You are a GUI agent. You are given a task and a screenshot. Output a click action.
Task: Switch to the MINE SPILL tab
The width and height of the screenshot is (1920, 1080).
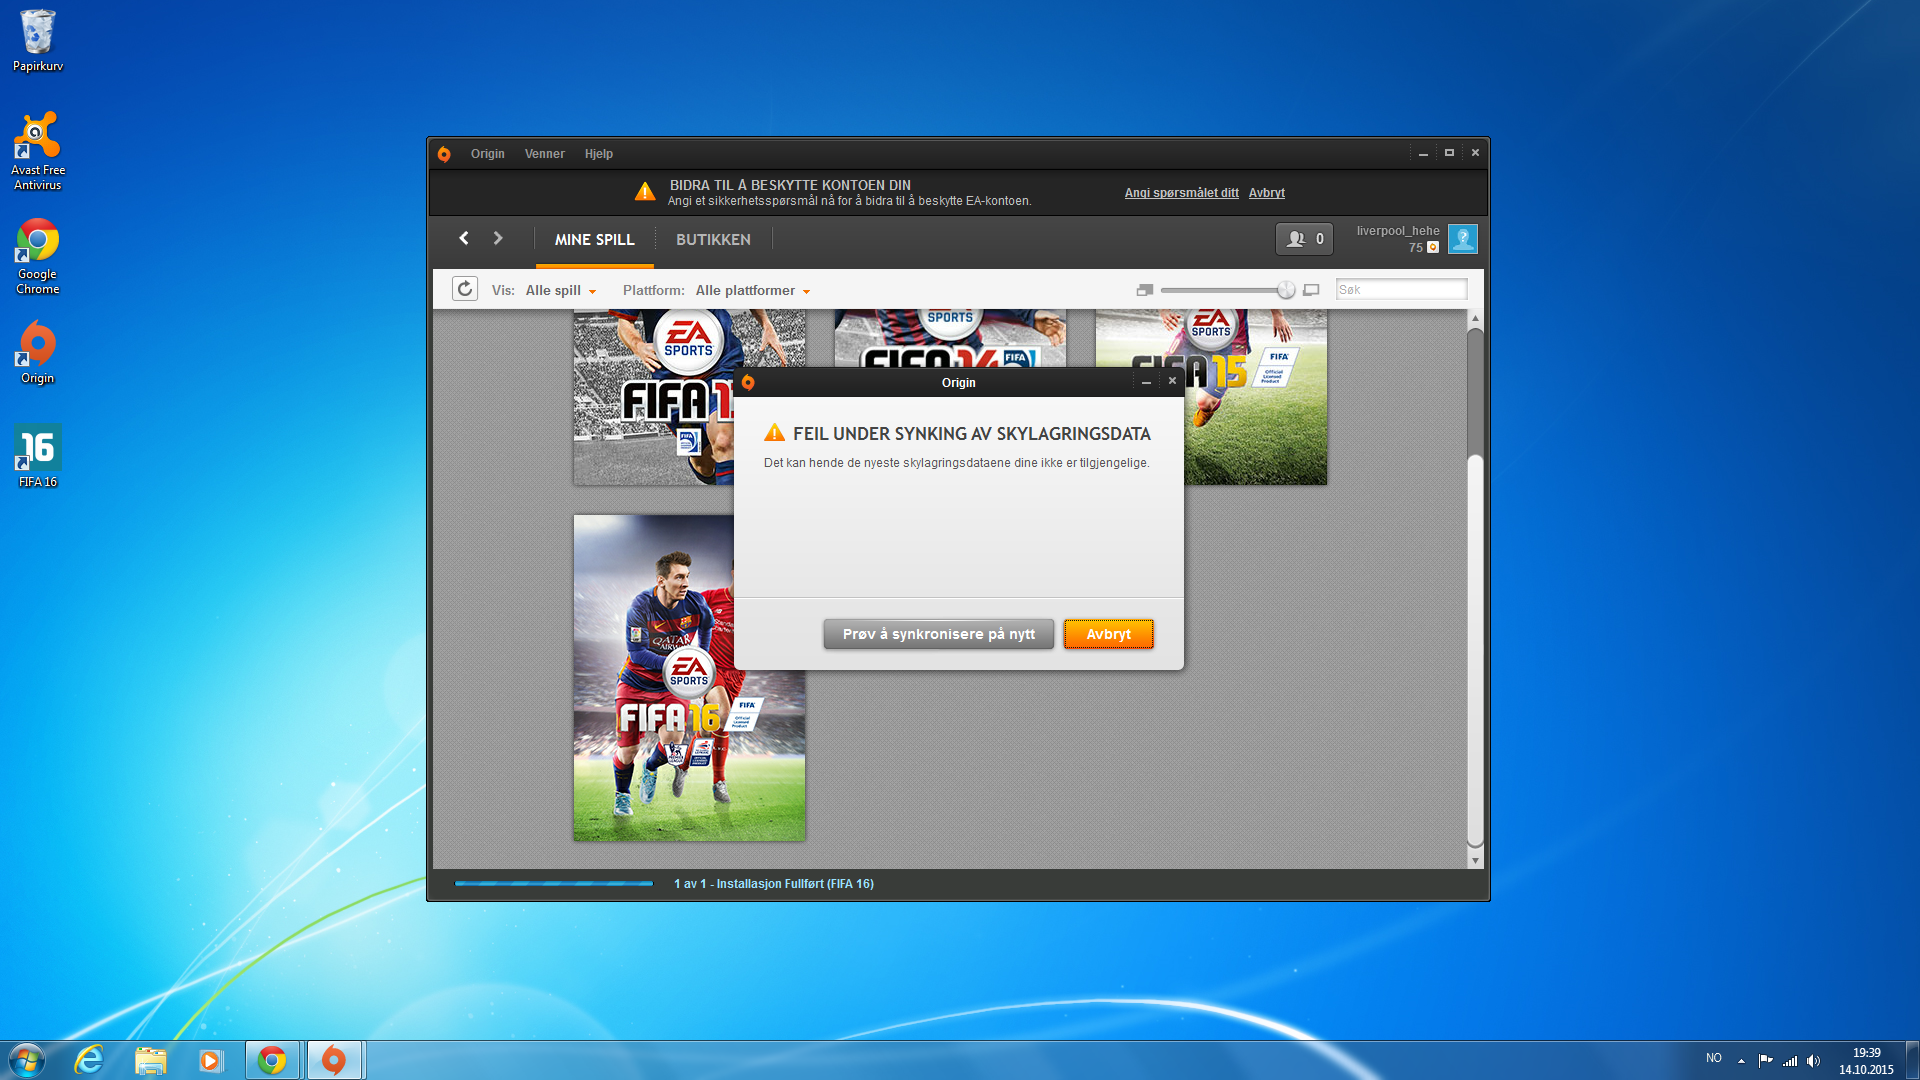pos(594,240)
